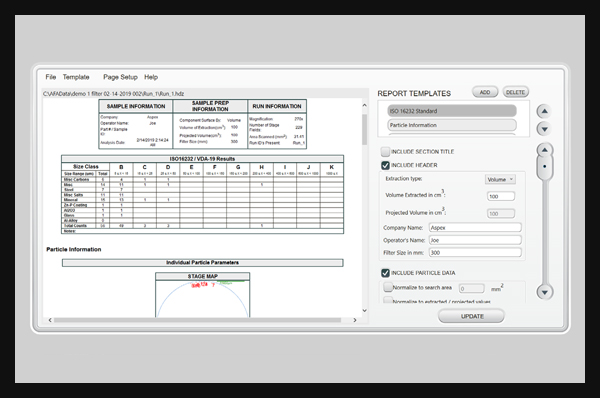Click the Size Class table header
Image resolution: width=600 pixels, height=398 pixels.
(x=86, y=166)
